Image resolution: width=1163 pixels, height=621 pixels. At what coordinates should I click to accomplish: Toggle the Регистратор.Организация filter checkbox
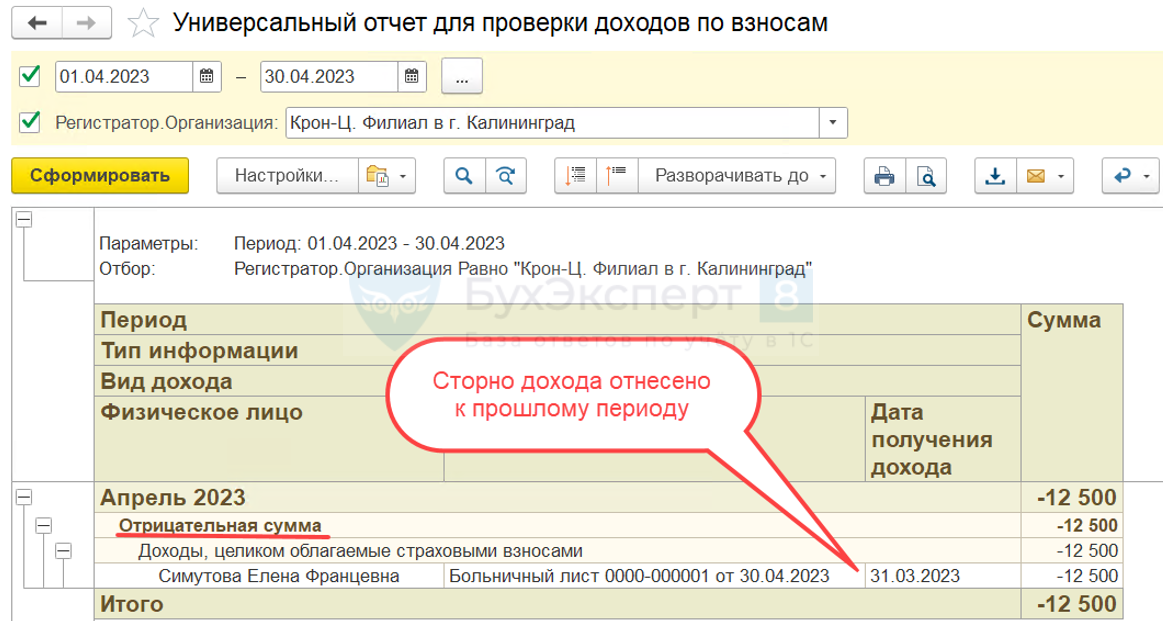pos(30,123)
